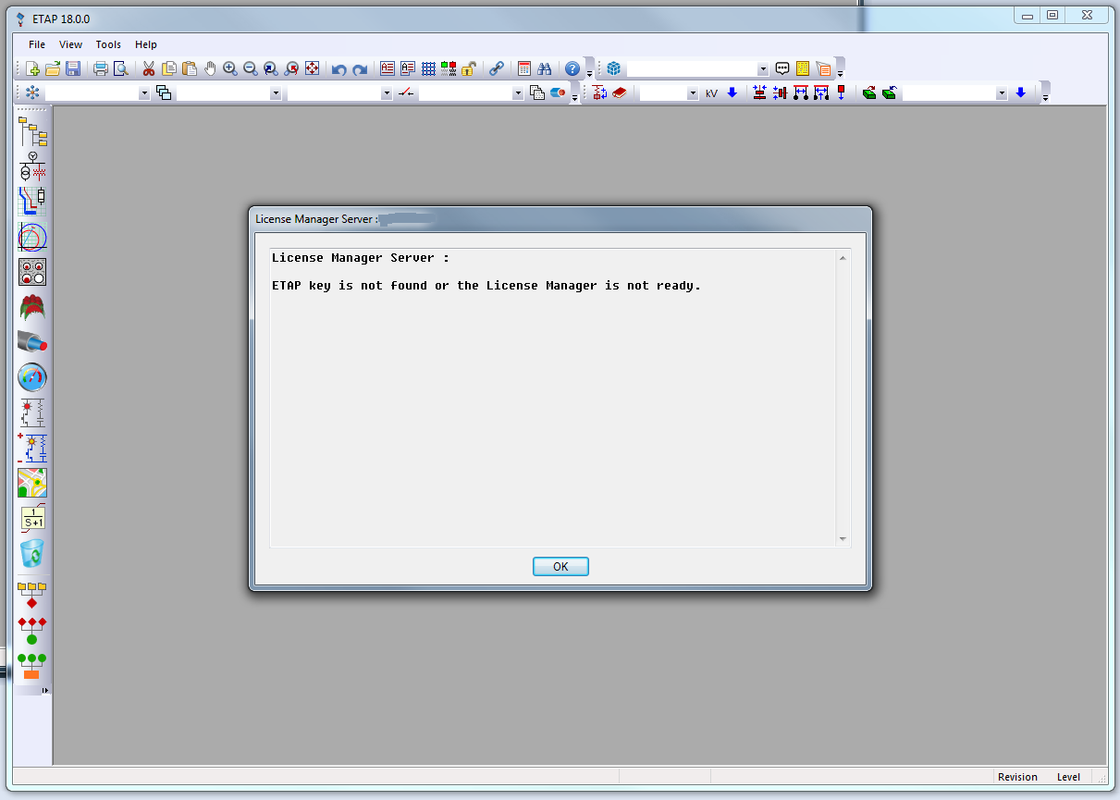Open toolbar options arrow after Help icon

pos(589,74)
